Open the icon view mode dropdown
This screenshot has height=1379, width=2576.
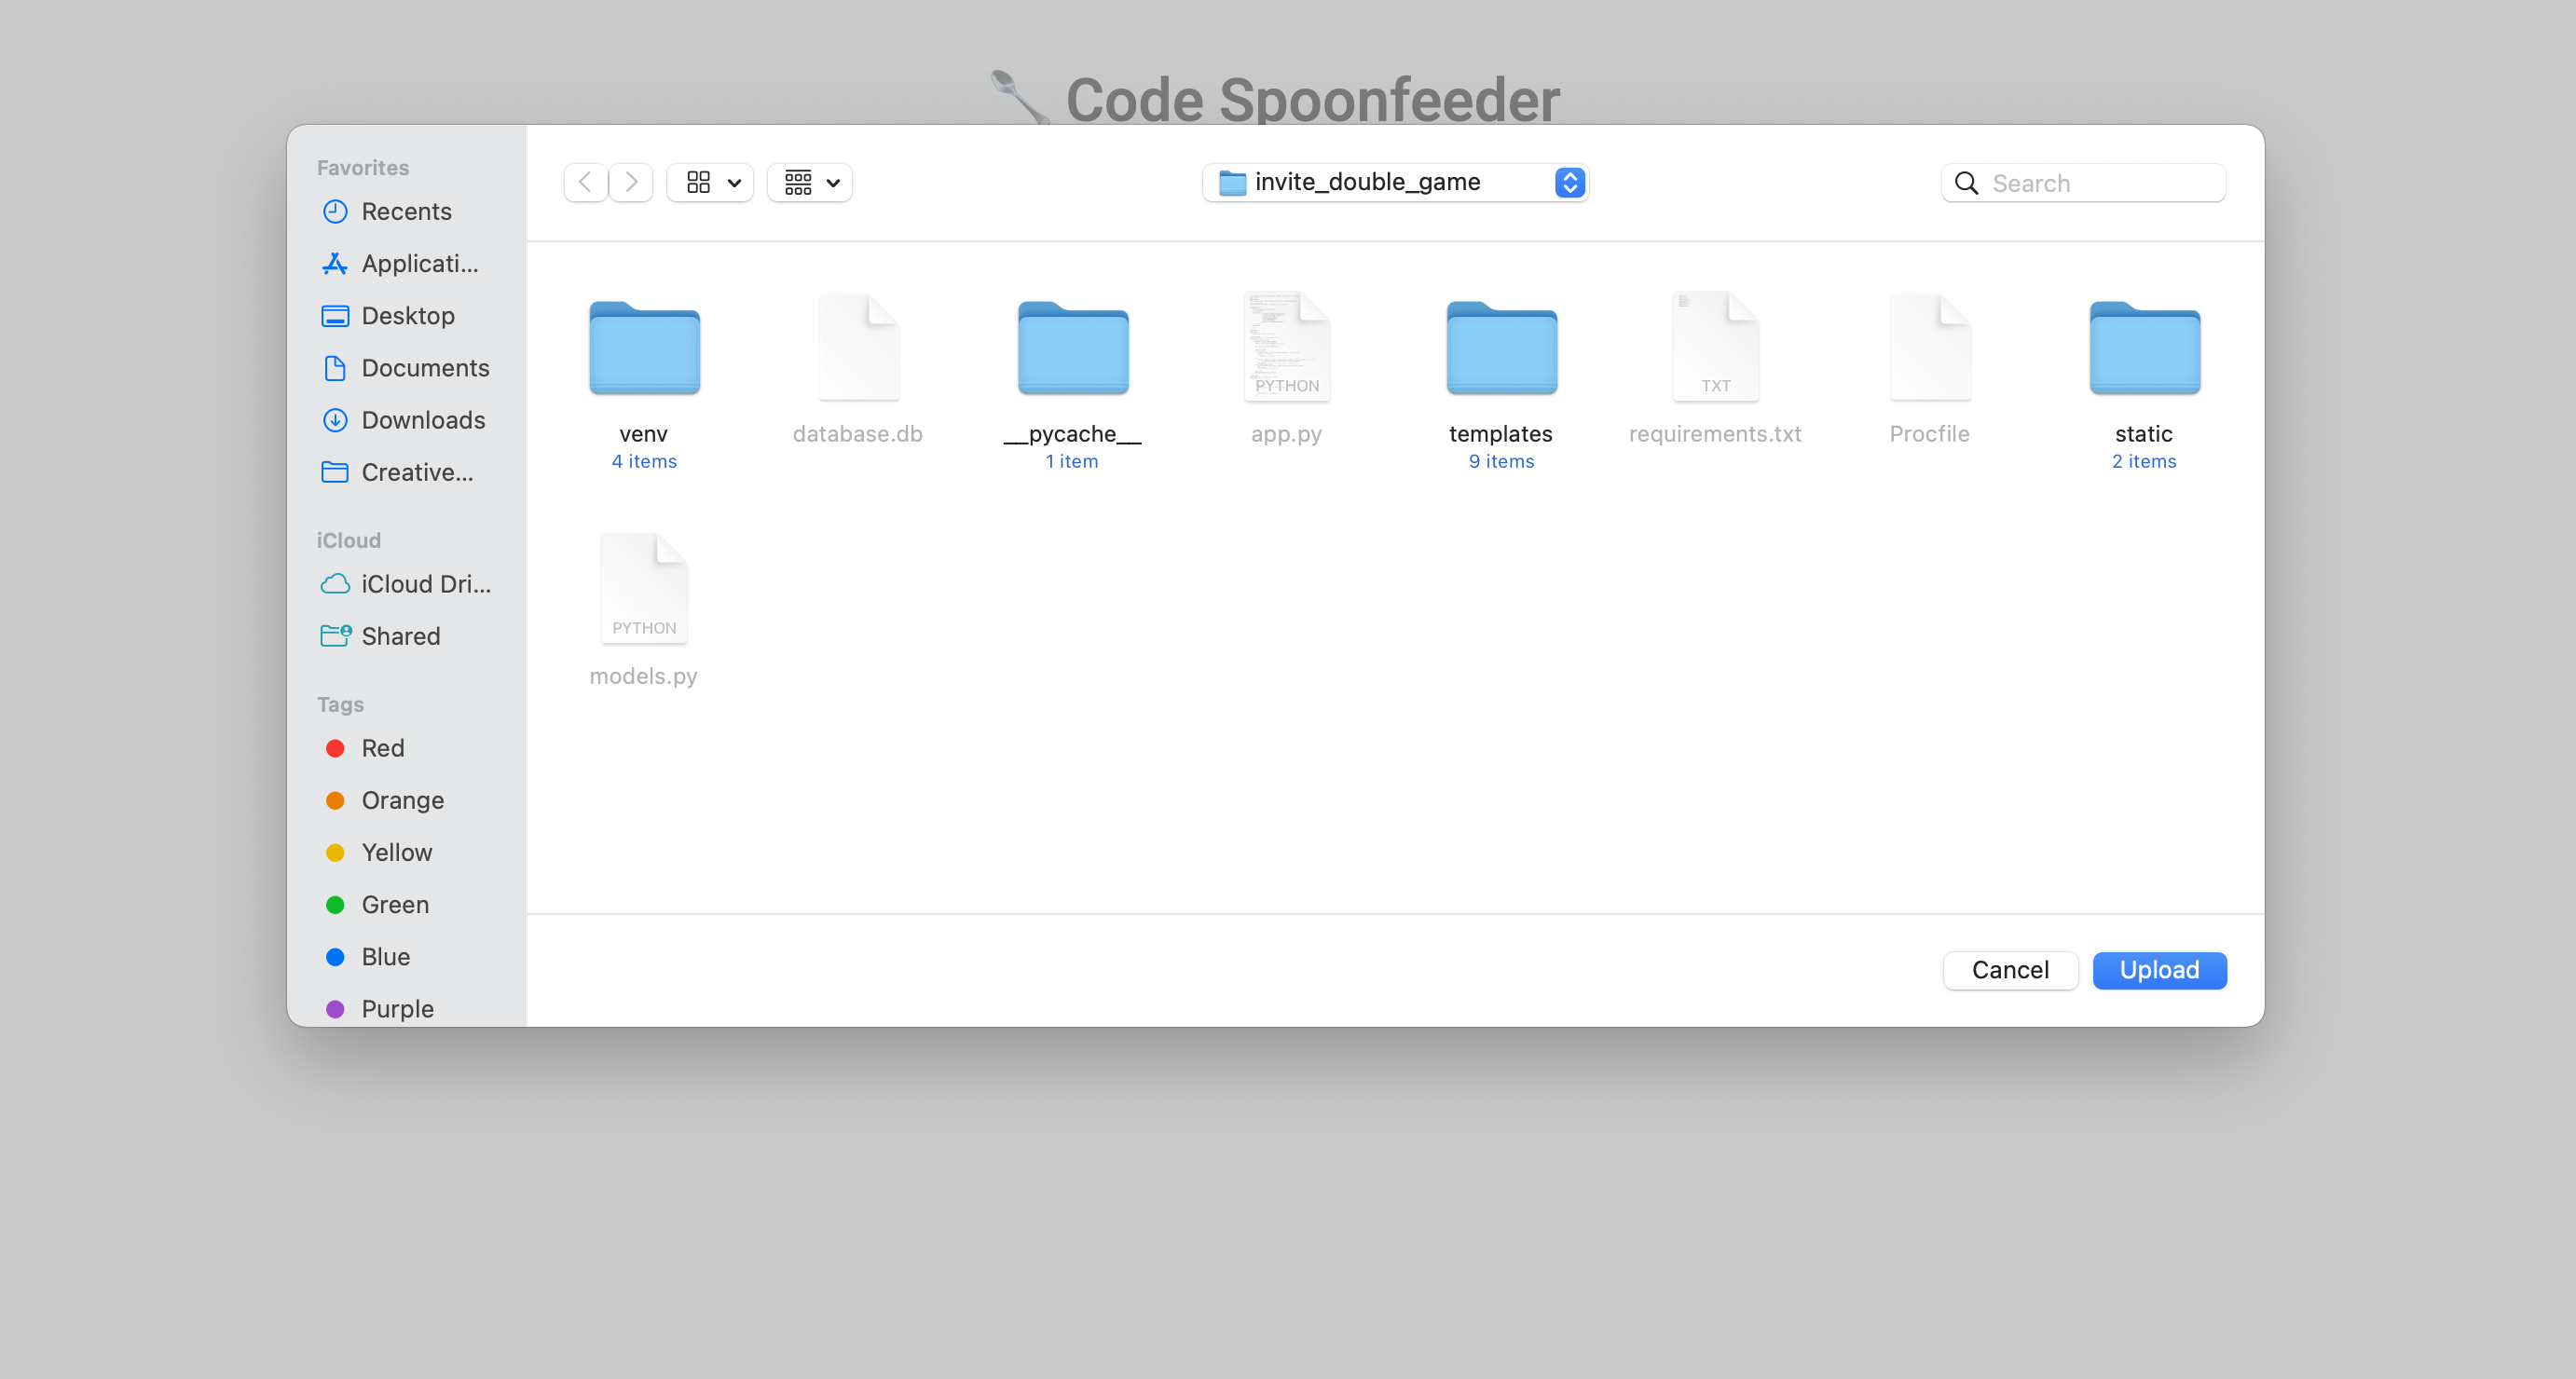(x=711, y=182)
